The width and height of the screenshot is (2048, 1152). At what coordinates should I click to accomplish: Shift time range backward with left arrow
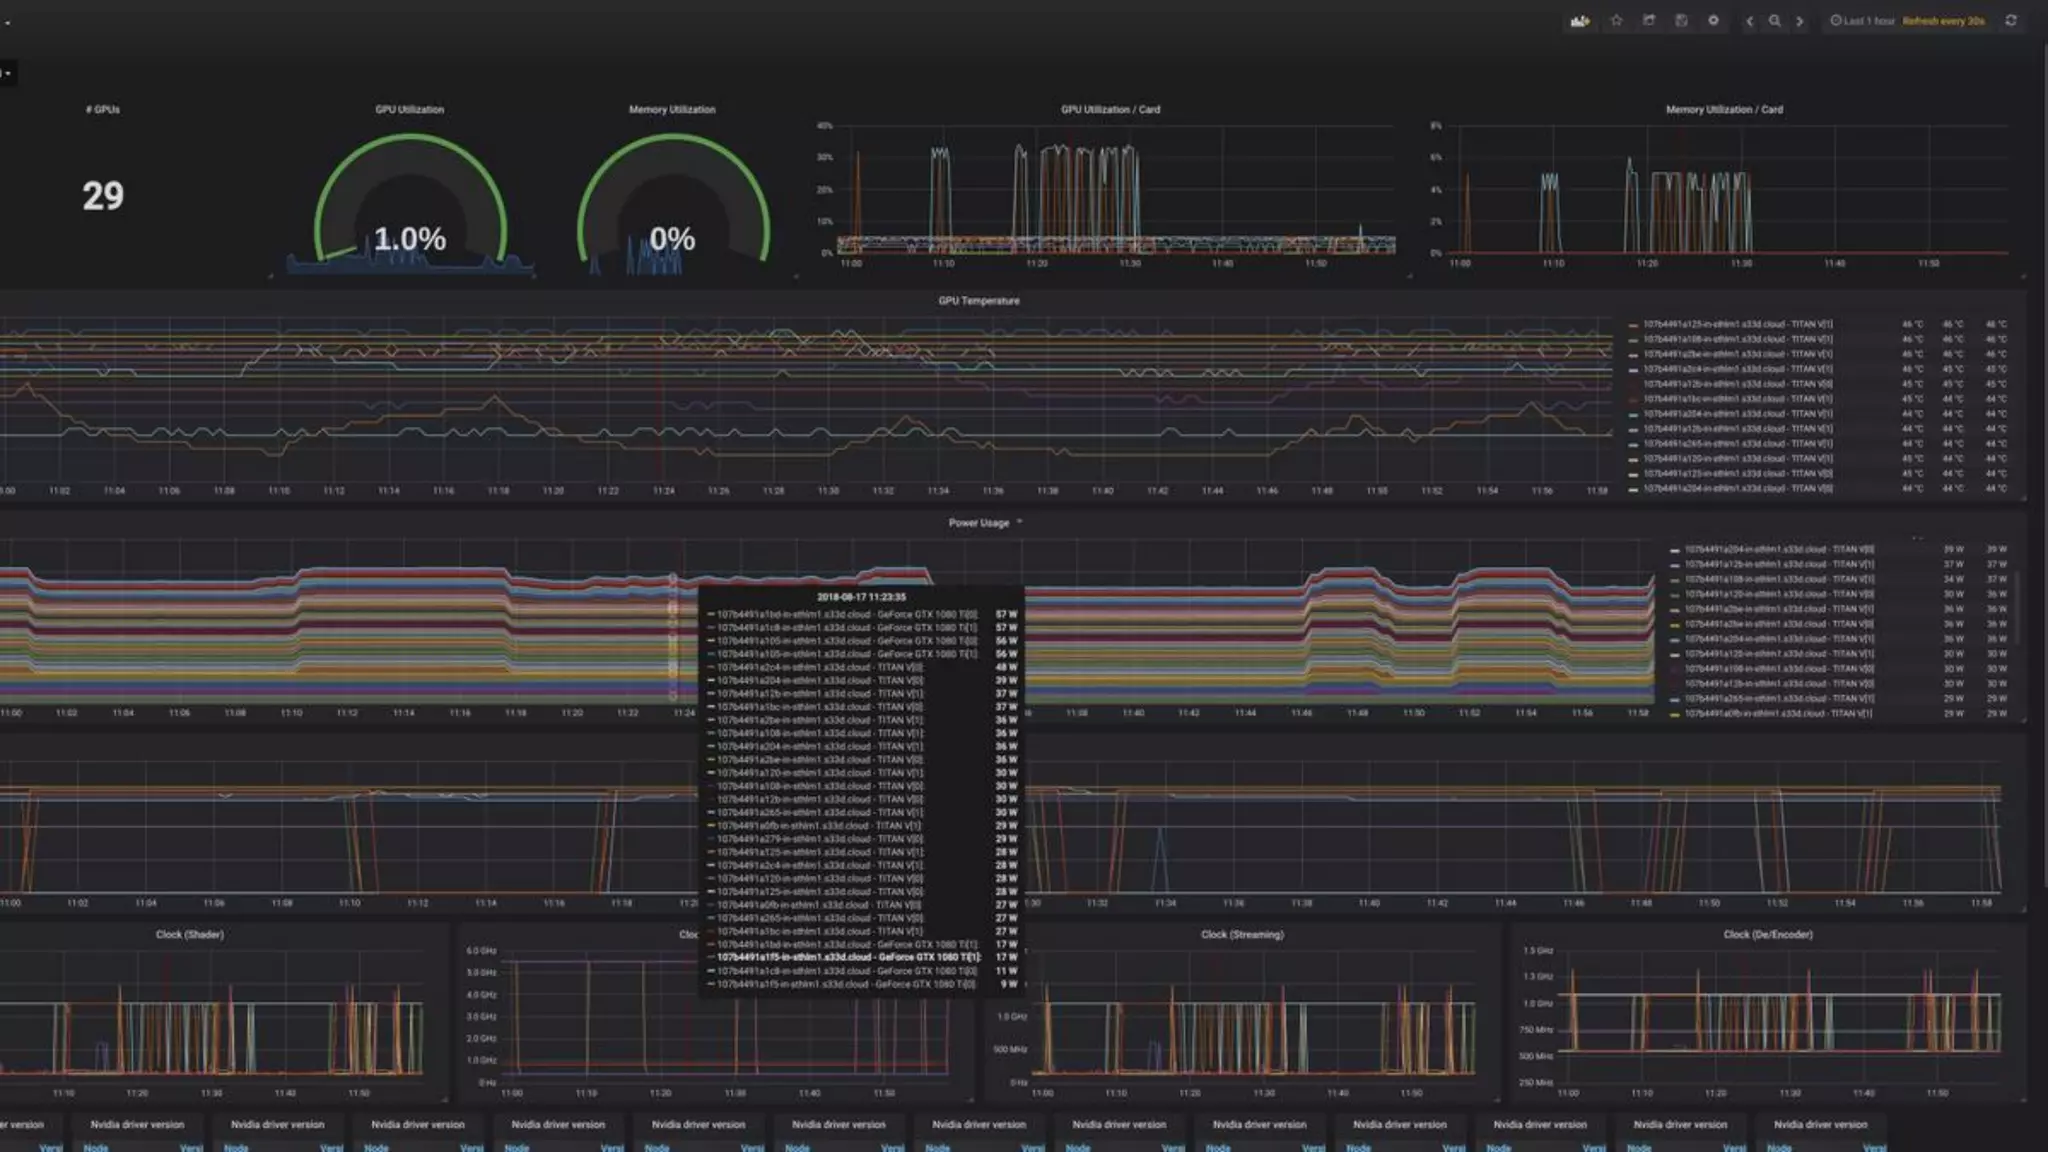pyautogui.click(x=1749, y=21)
